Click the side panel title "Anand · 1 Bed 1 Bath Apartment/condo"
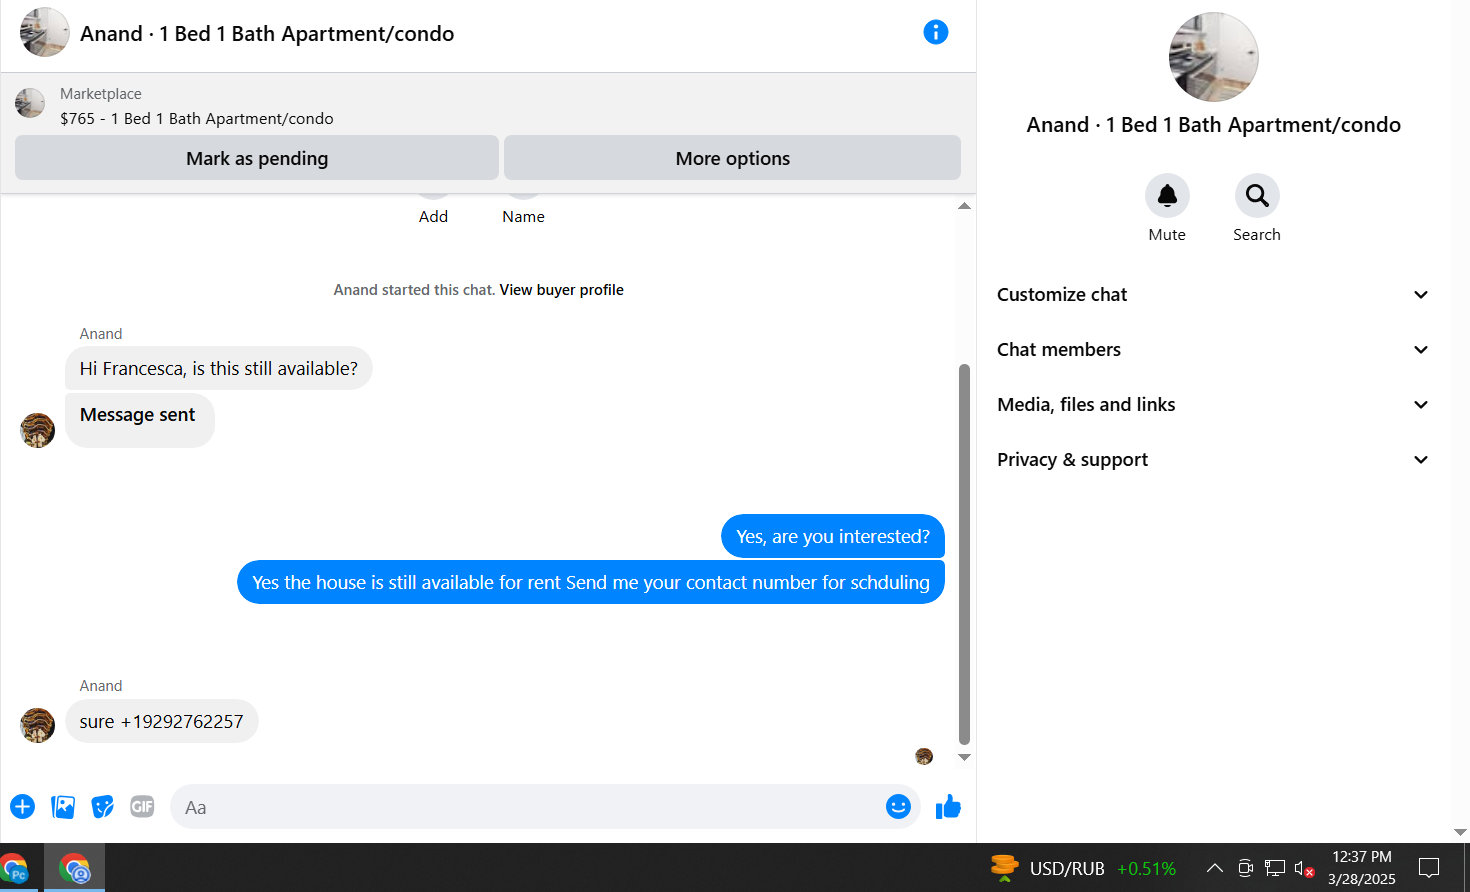The width and height of the screenshot is (1470, 892). click(1213, 125)
